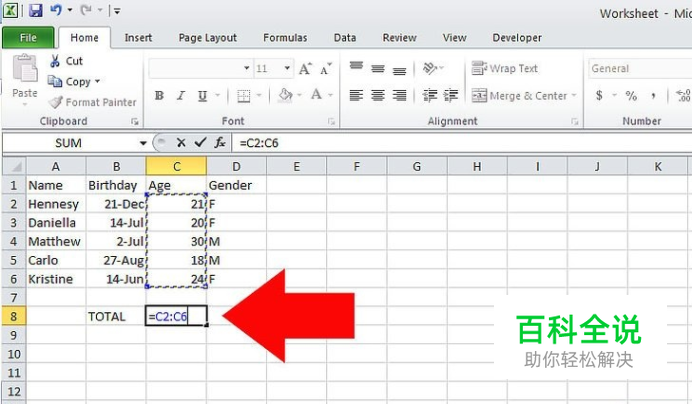Open the Name Box dropdown arrow
Viewport: 692px width, 404px height.
click(x=143, y=143)
